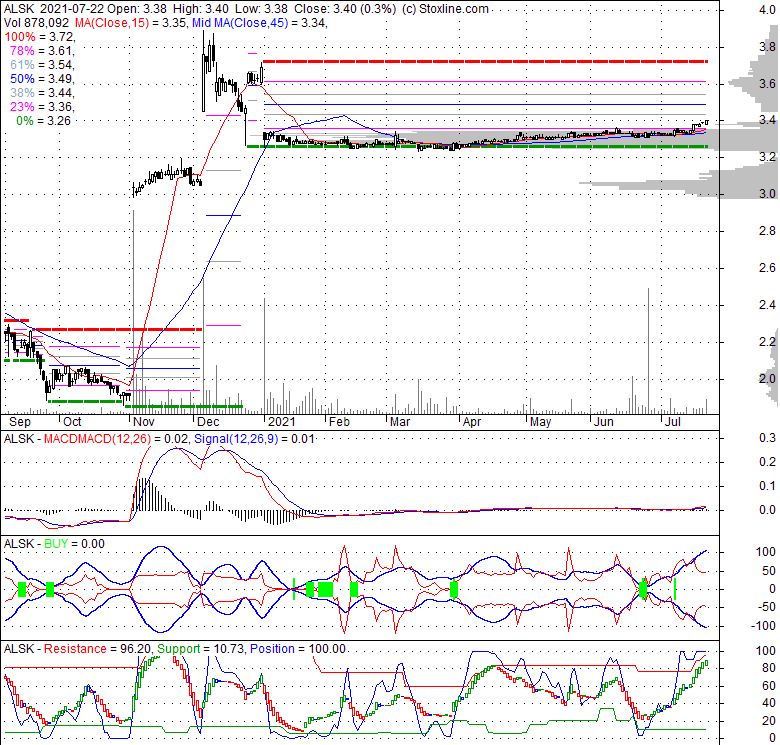Click the 'Mar' month label on time axis
This screenshot has width=780, height=745.
coord(400,422)
